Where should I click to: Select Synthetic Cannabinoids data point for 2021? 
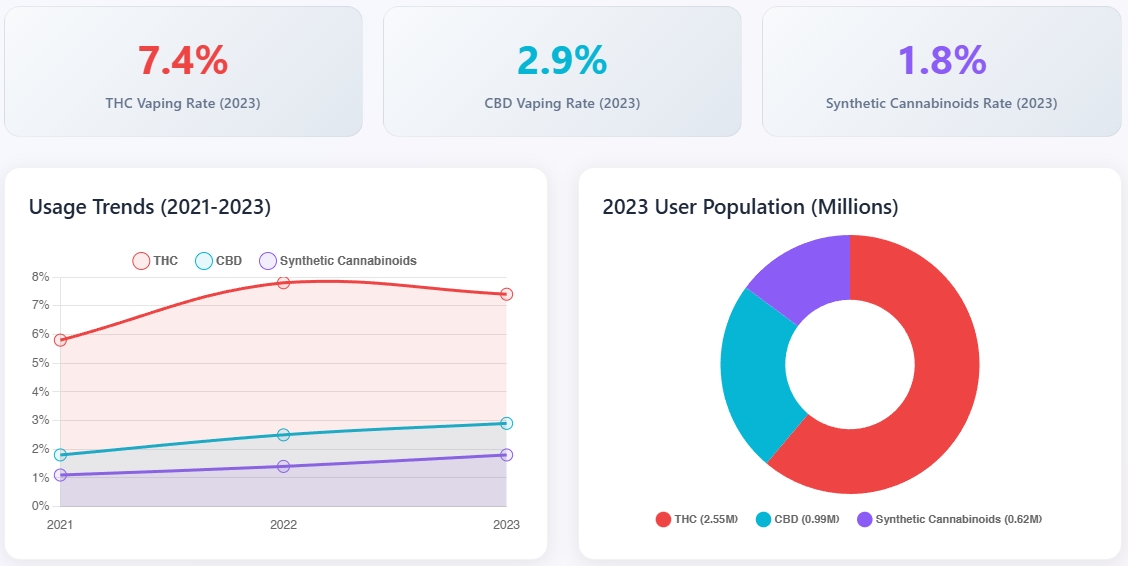click(60, 475)
